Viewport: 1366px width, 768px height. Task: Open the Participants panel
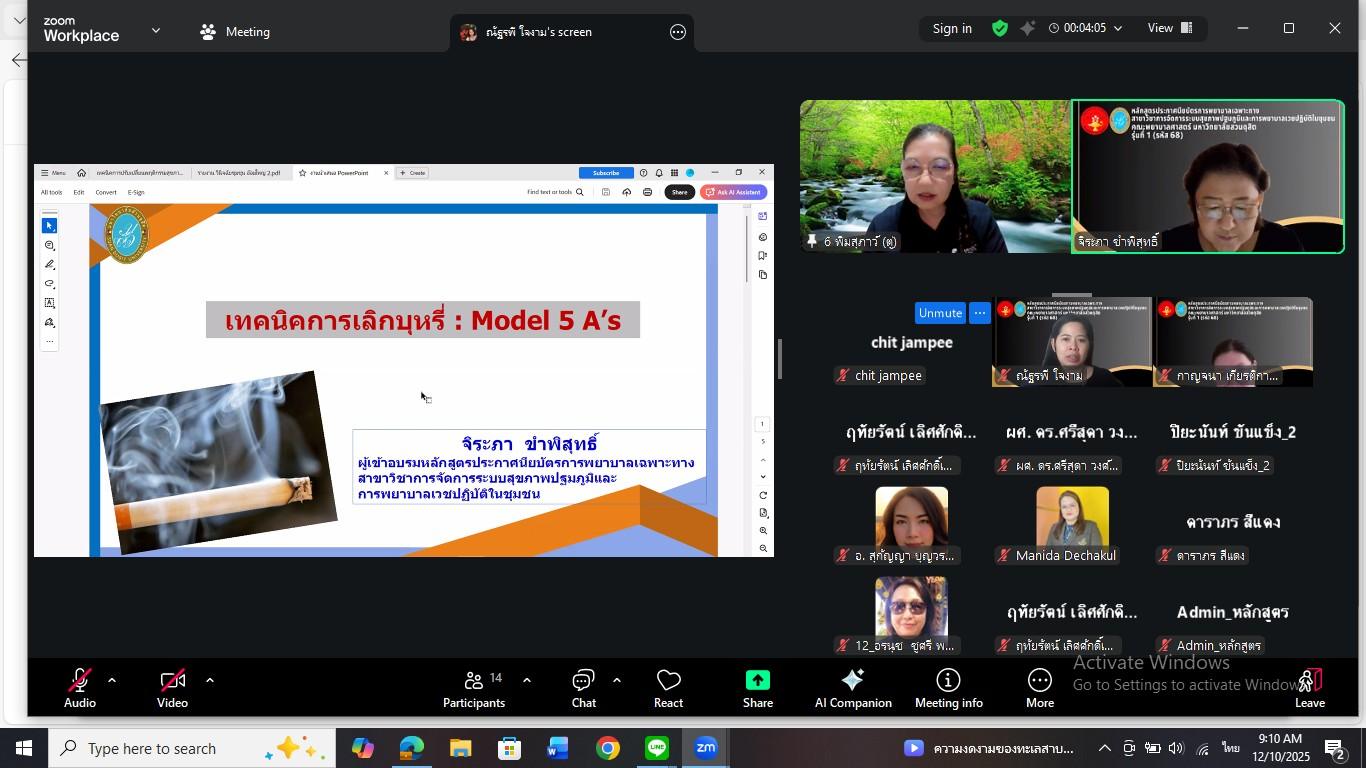point(473,689)
